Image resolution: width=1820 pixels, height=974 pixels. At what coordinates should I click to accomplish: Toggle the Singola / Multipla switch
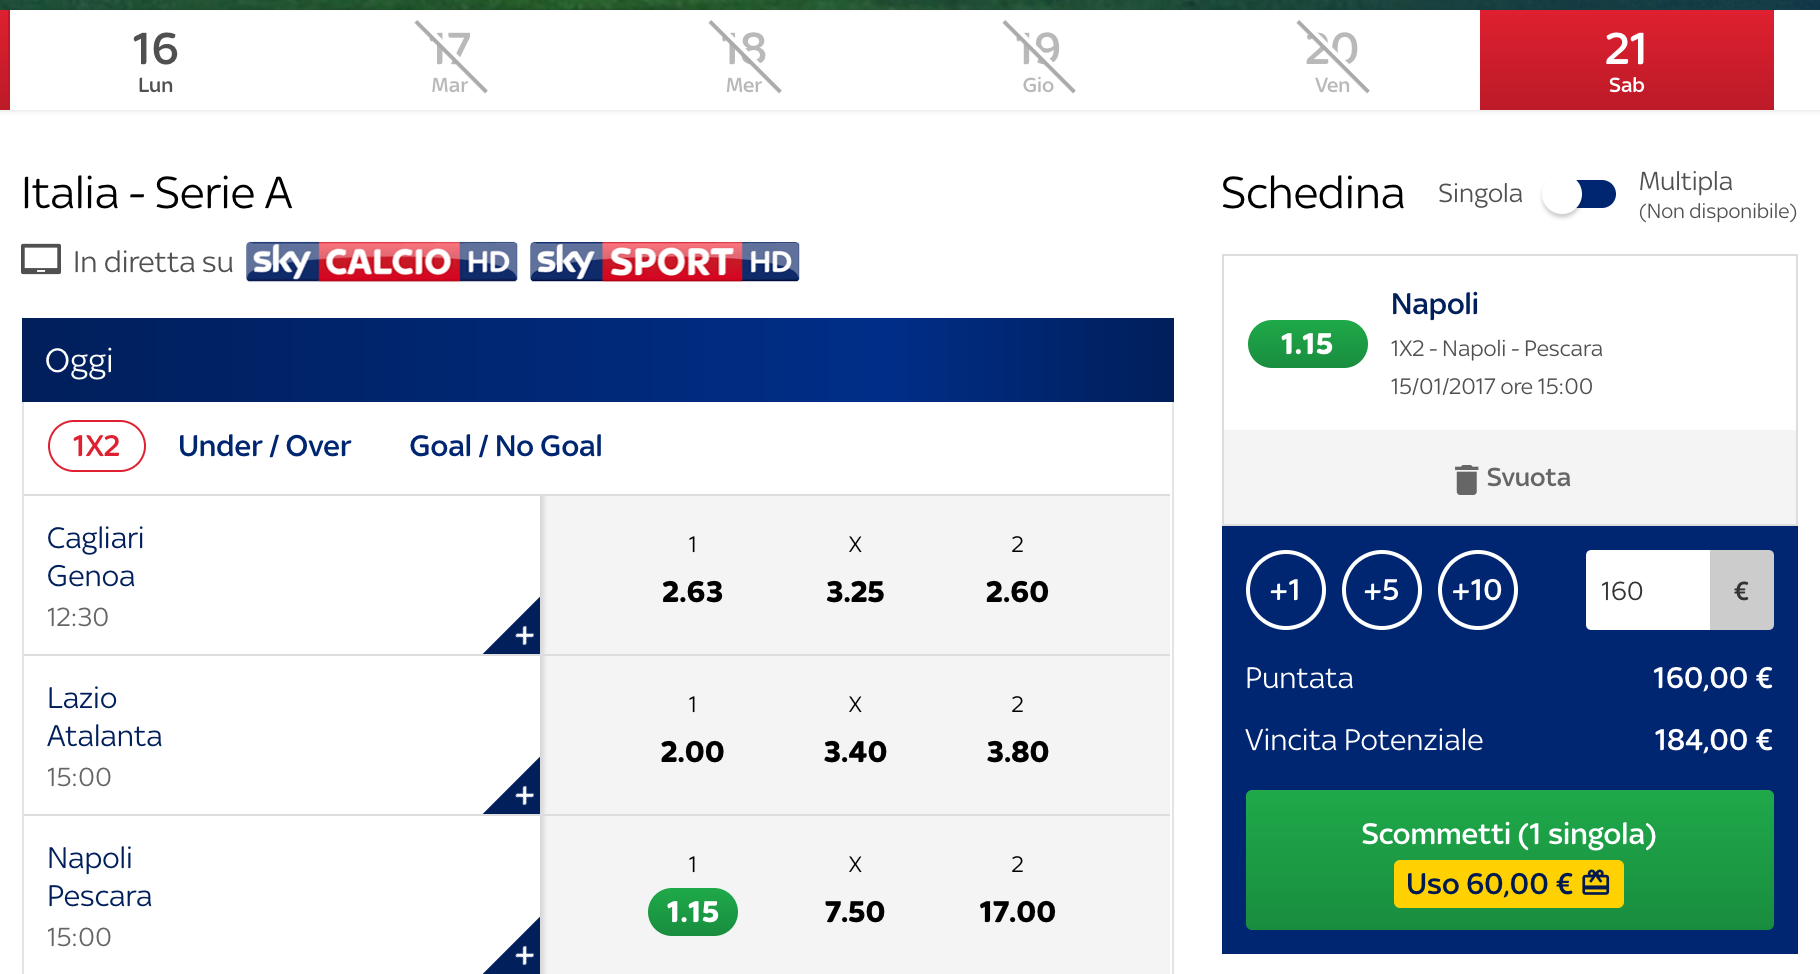[1579, 194]
